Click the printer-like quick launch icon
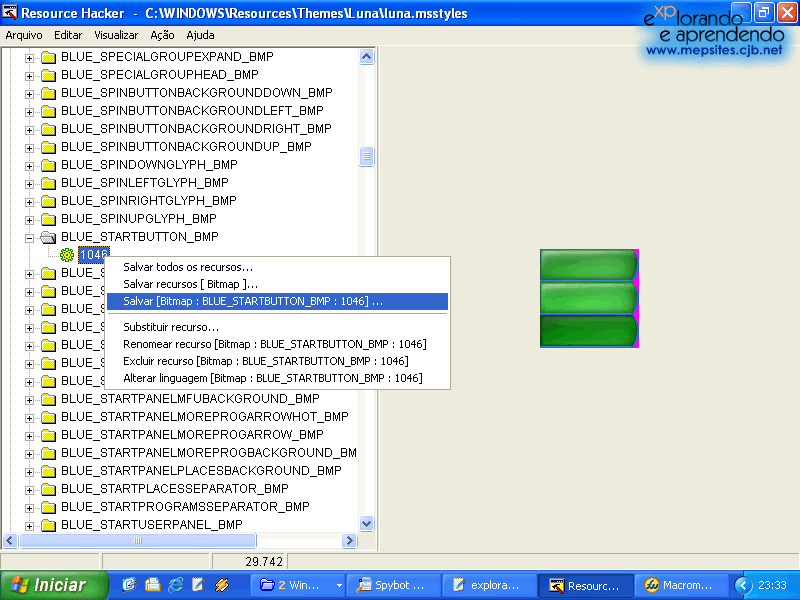The image size is (800, 600). click(x=152, y=585)
